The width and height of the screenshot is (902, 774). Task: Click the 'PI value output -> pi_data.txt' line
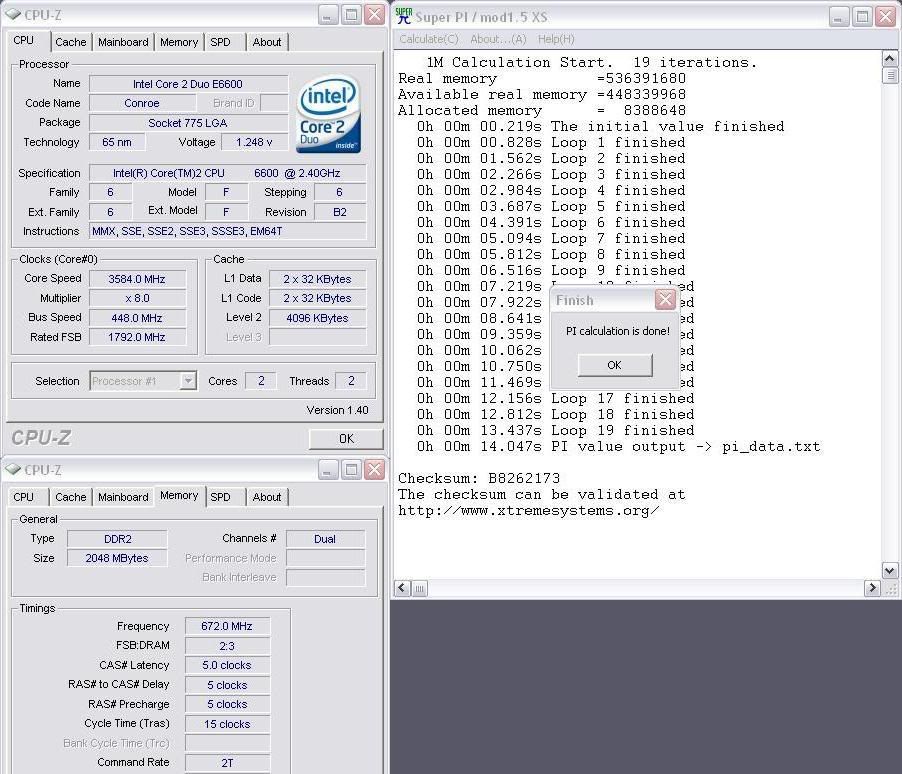coord(618,447)
